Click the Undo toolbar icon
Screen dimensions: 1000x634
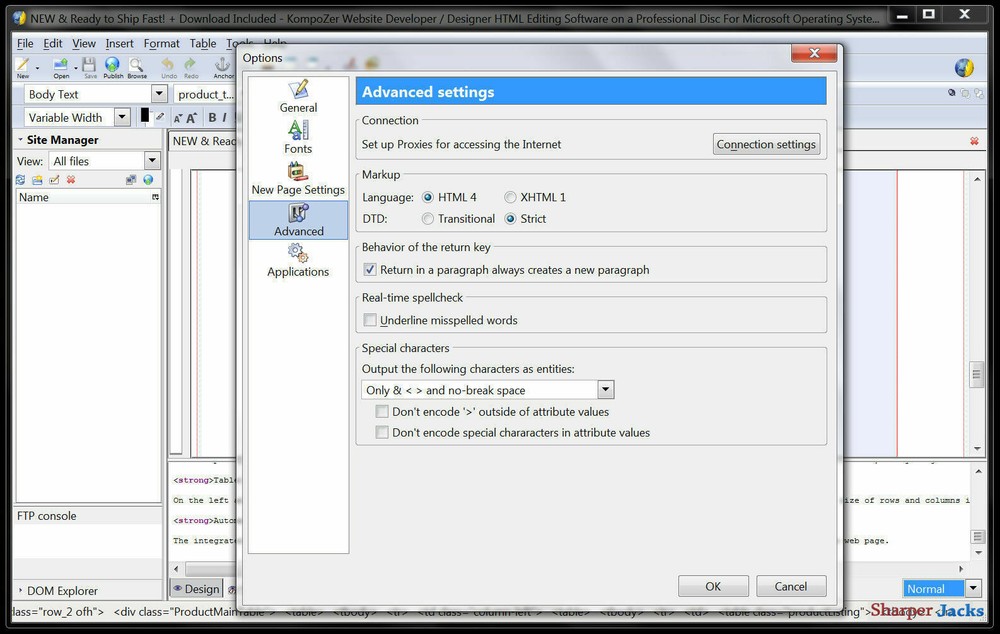(168, 66)
